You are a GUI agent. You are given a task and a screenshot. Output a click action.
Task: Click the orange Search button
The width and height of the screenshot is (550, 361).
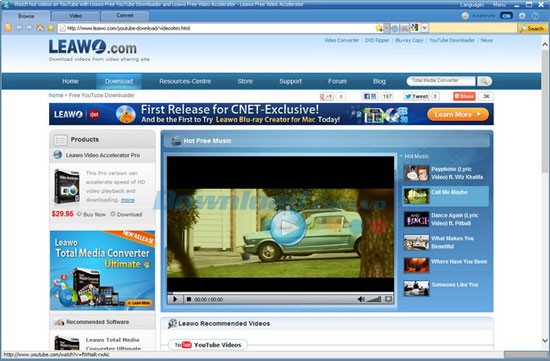(x=532, y=28)
